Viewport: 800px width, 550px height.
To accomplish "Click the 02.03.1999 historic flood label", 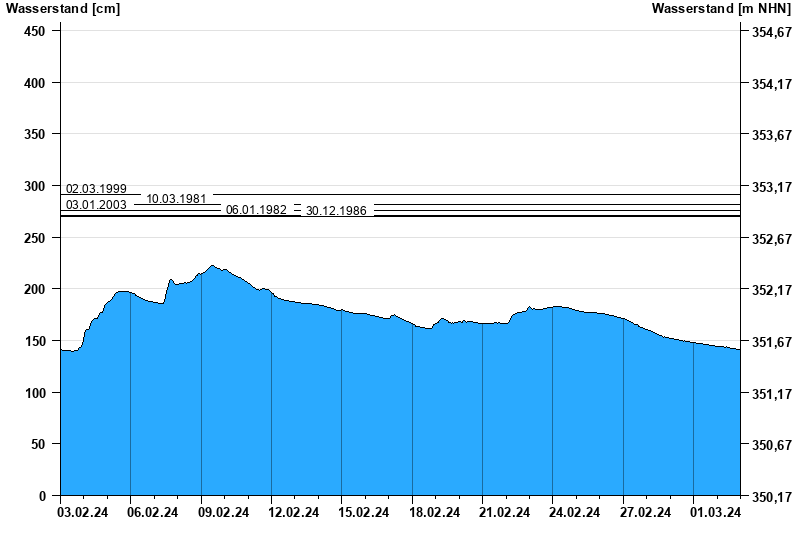I will 96,189.
